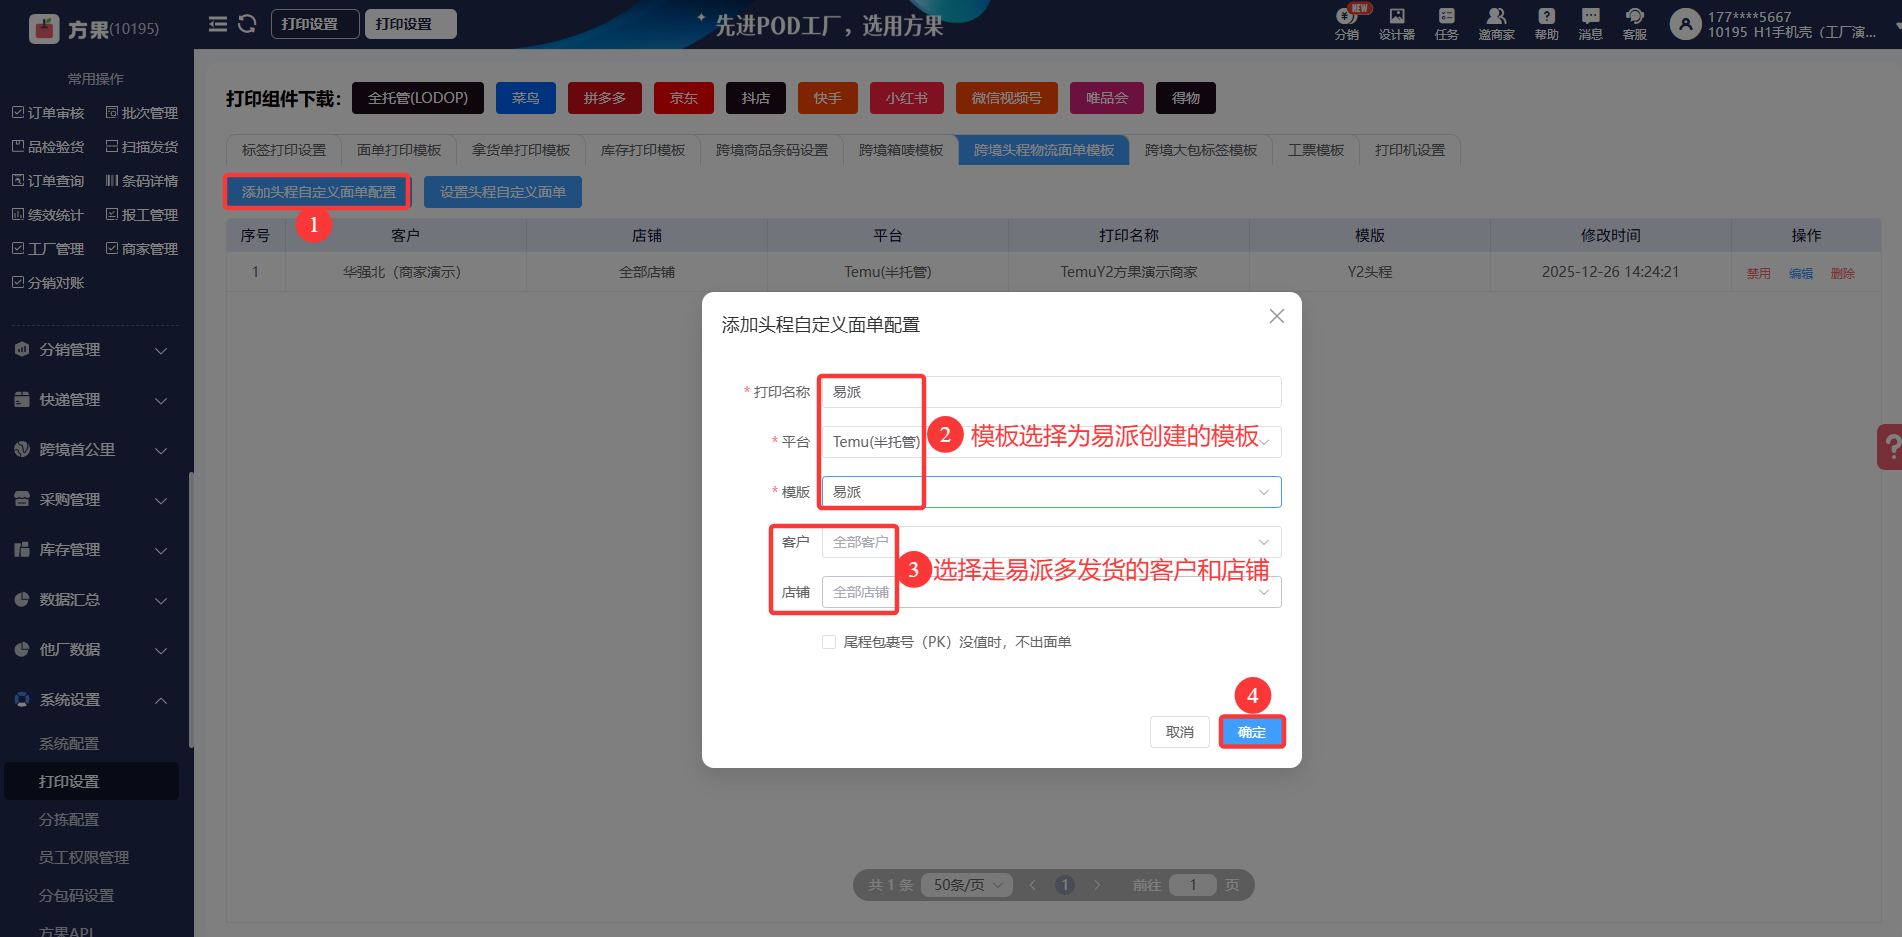Click 取消 to cancel the dialog
The height and width of the screenshot is (937, 1902).
click(1180, 732)
